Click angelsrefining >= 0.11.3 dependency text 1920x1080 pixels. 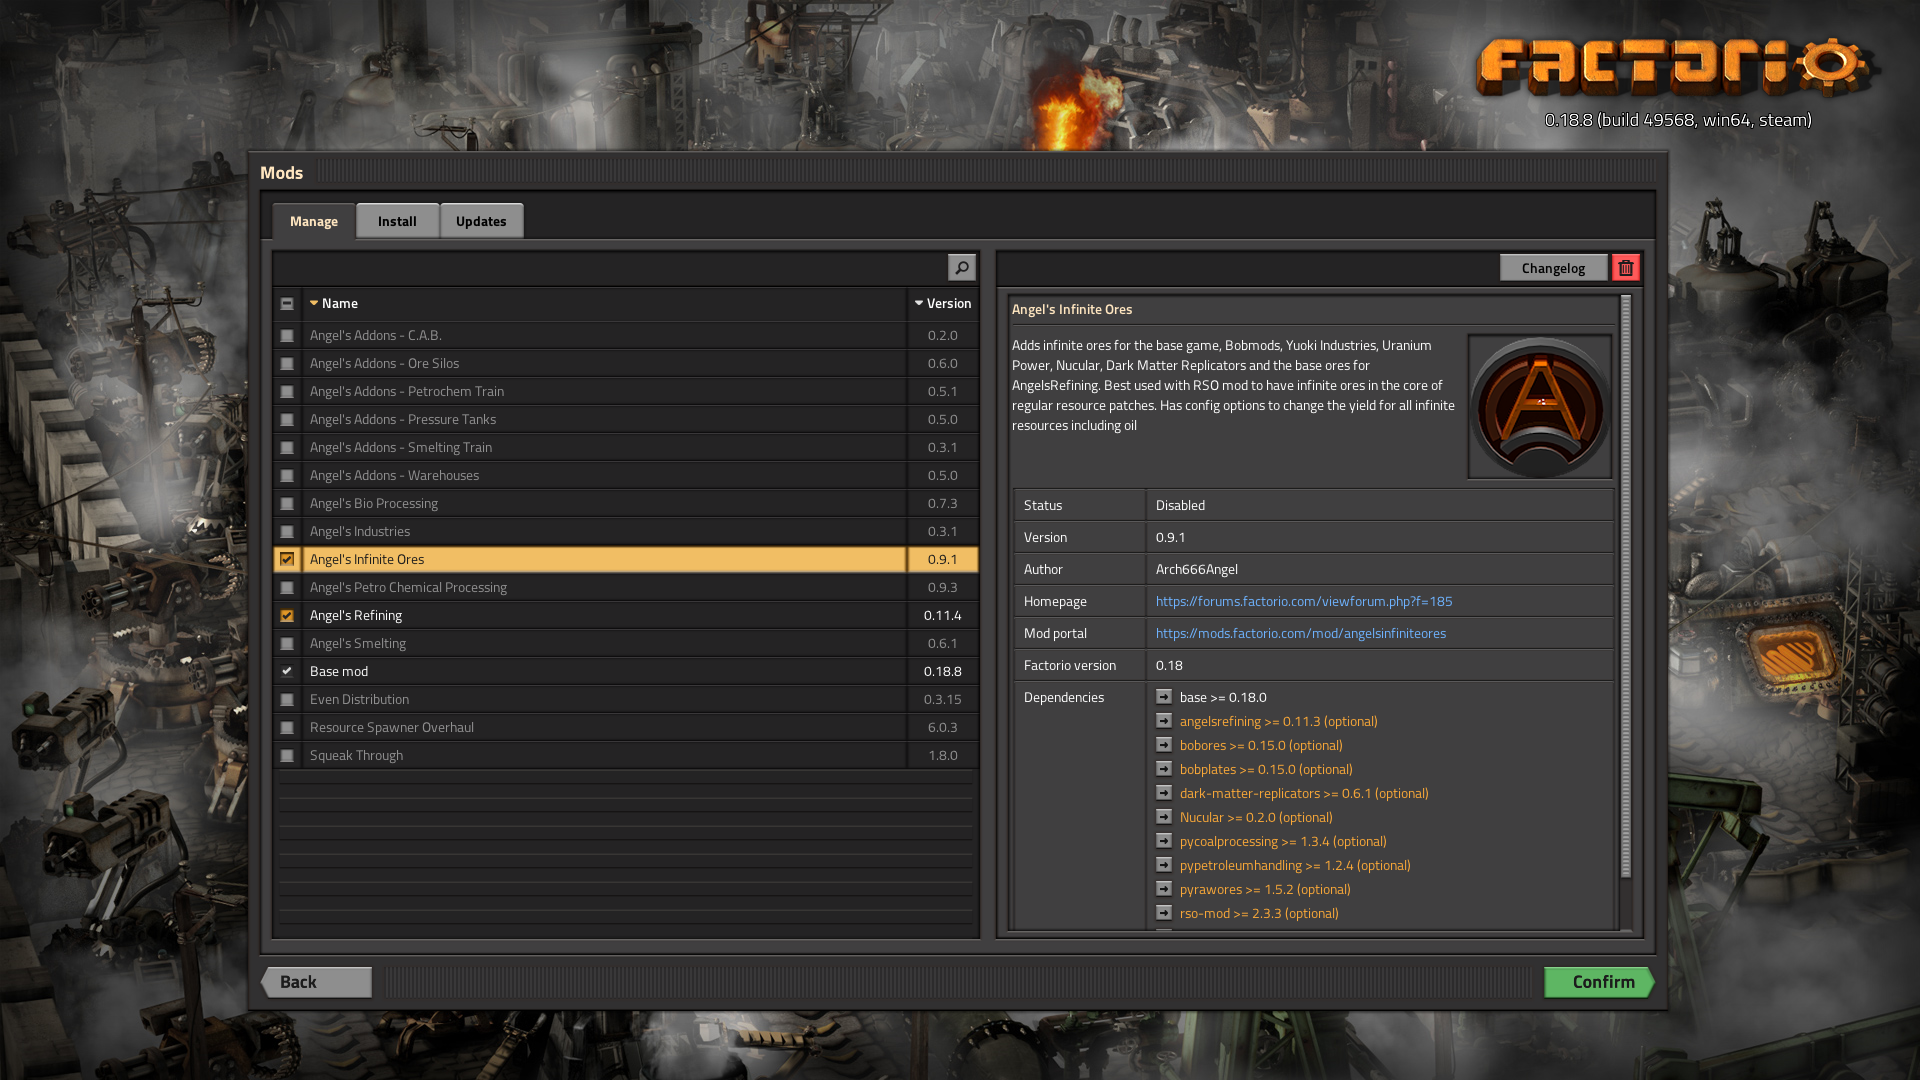coord(1278,721)
